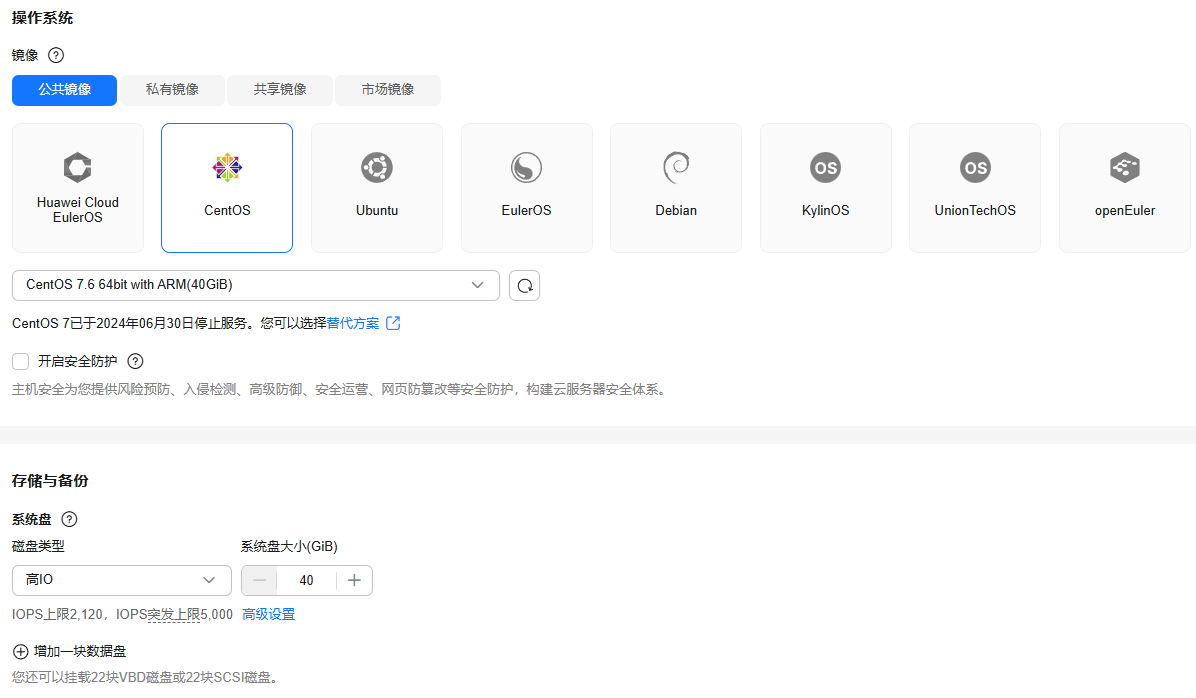Click the system disk size field showing 40
Viewport: 1196px width, 698px height.
coord(307,581)
